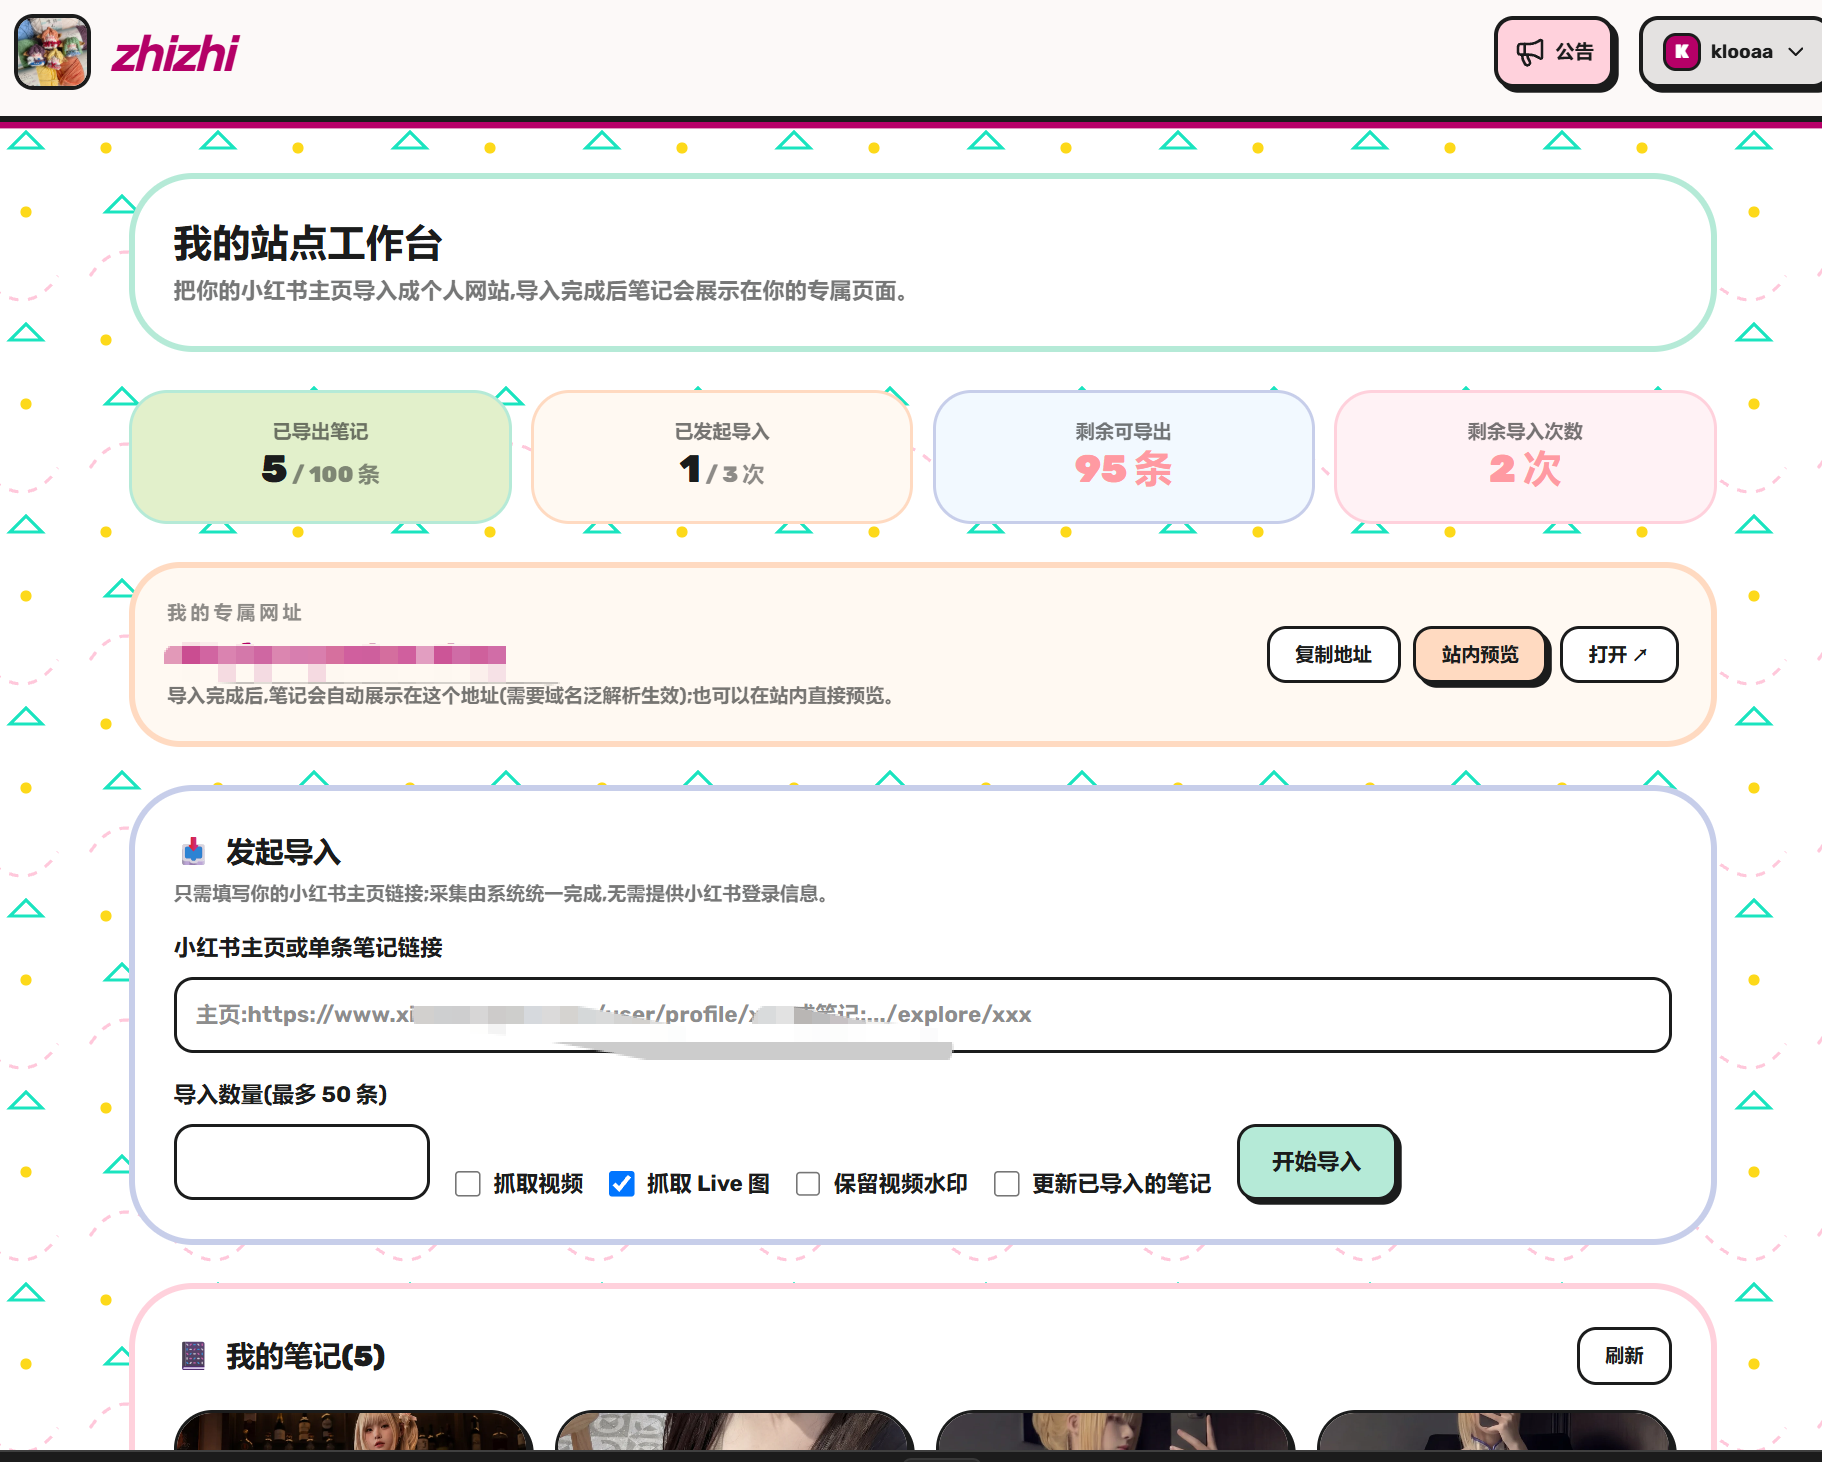
Task: Open 站内预览 in-site preview
Action: [x=1480, y=655]
